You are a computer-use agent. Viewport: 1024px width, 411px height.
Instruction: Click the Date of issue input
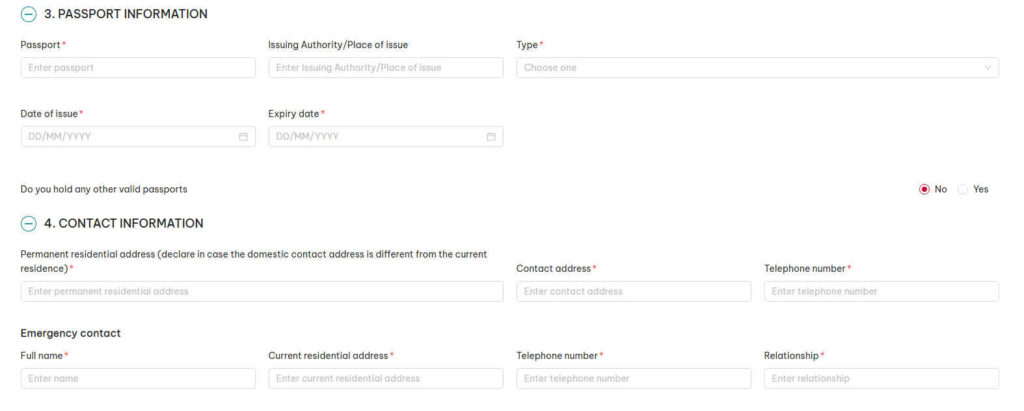pos(128,137)
